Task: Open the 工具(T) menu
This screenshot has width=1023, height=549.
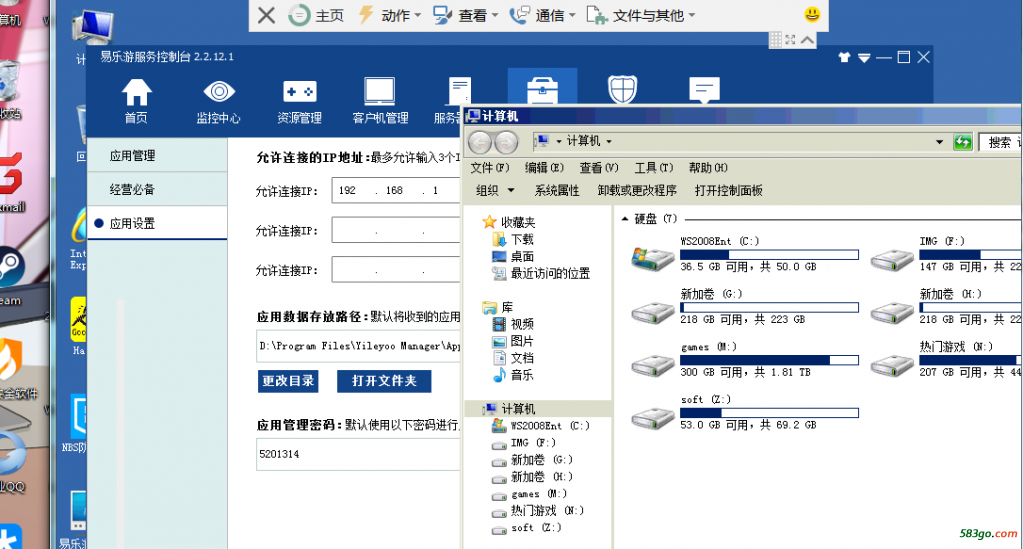Action: point(653,168)
